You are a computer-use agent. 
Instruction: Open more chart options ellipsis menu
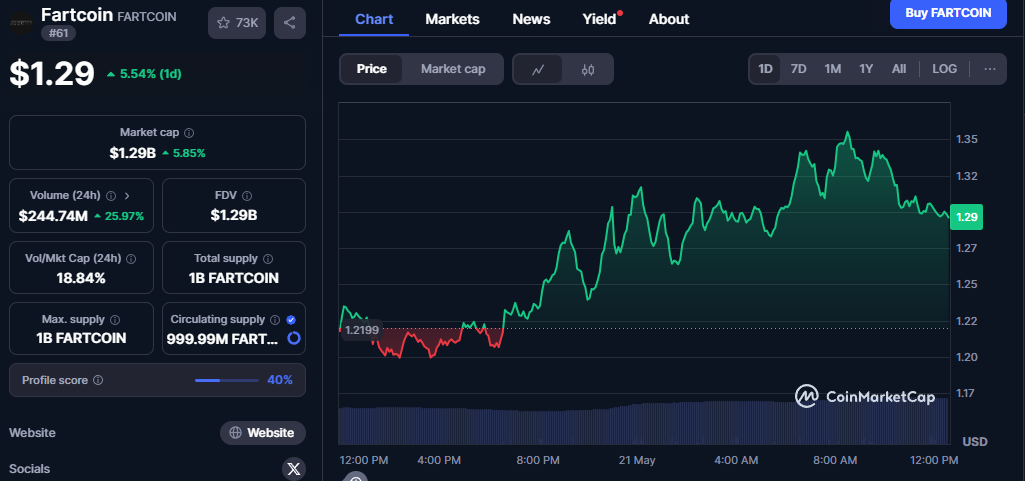990,69
